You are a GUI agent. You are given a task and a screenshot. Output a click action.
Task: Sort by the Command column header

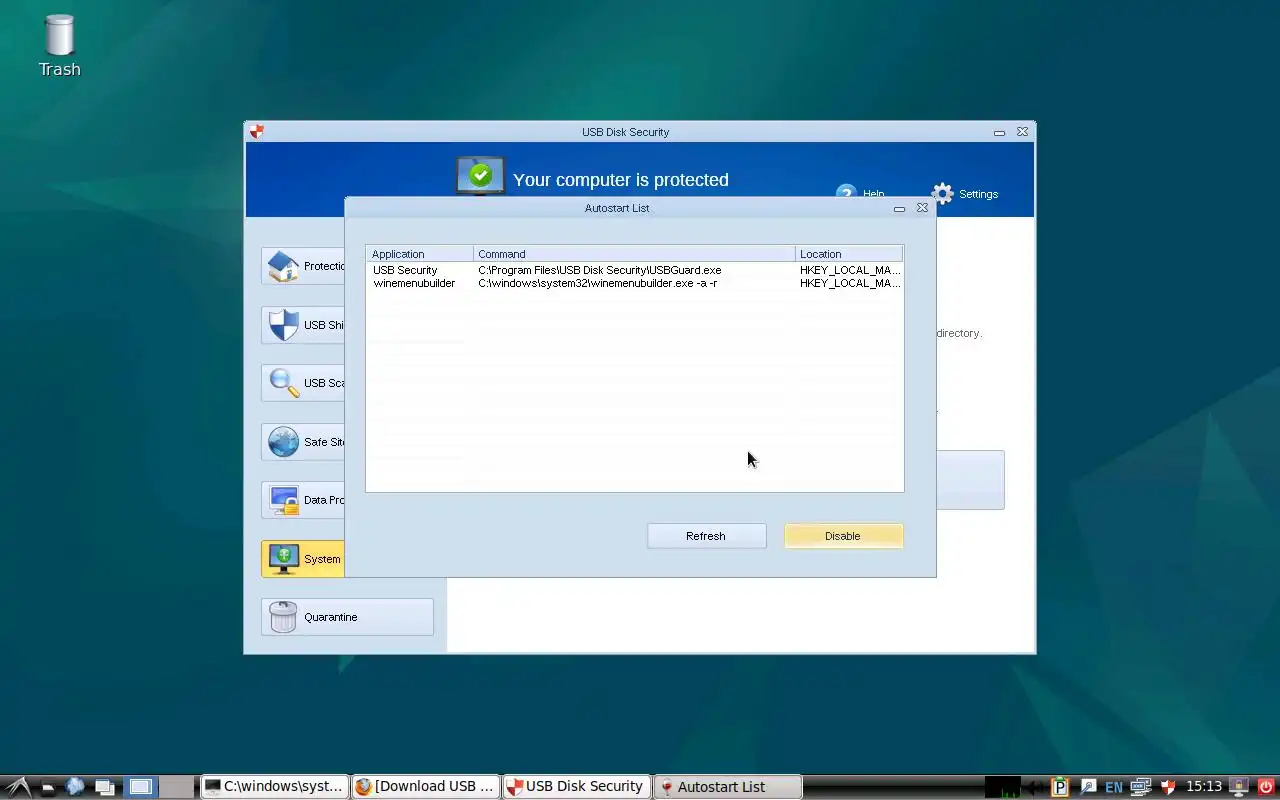click(634, 254)
